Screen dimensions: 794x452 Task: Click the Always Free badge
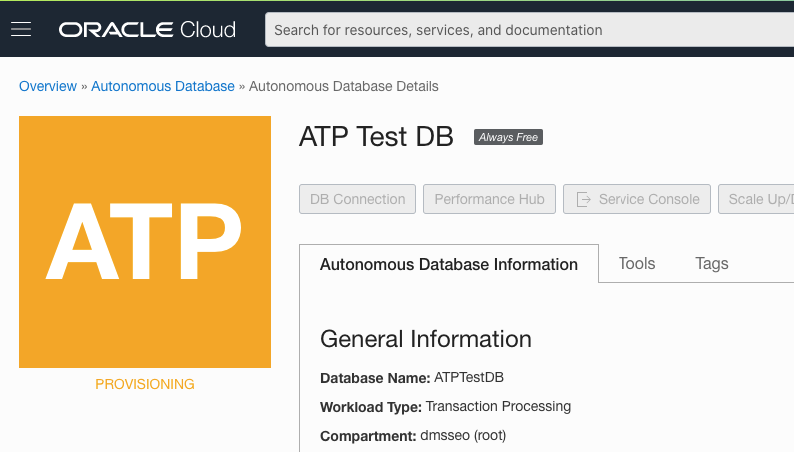508,137
